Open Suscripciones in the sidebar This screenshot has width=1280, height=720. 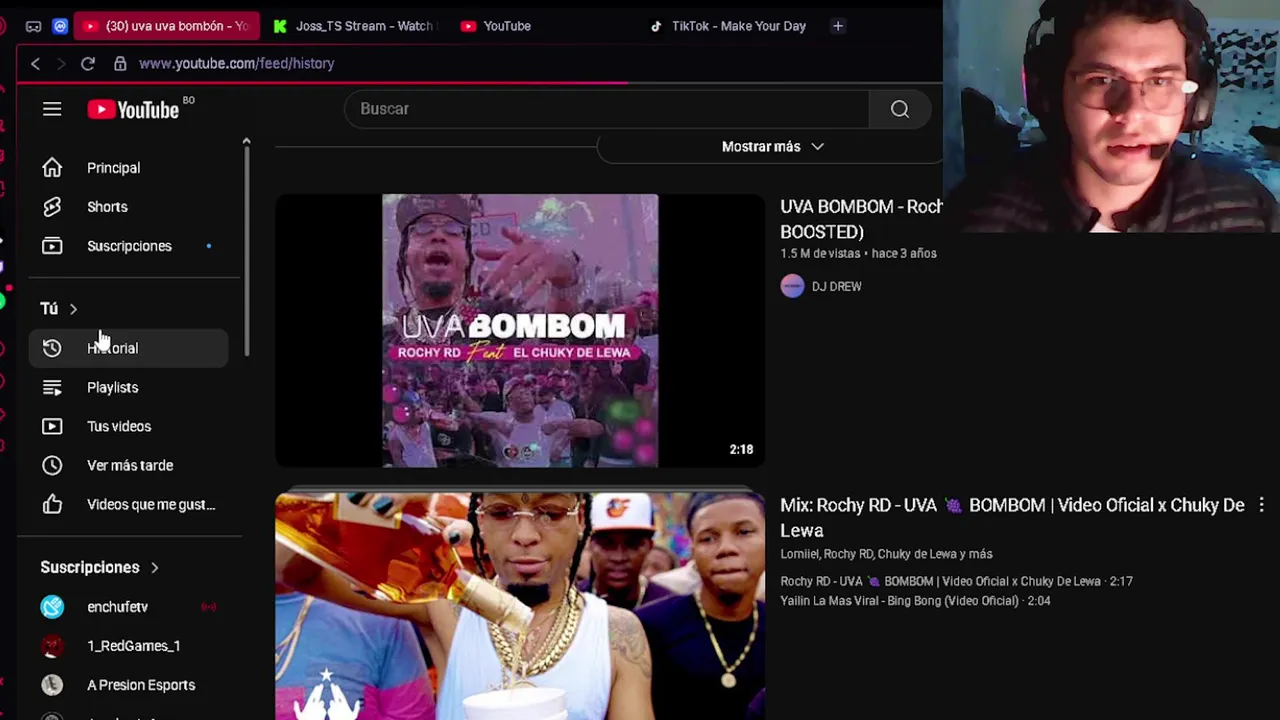pyautogui.click(x=128, y=246)
